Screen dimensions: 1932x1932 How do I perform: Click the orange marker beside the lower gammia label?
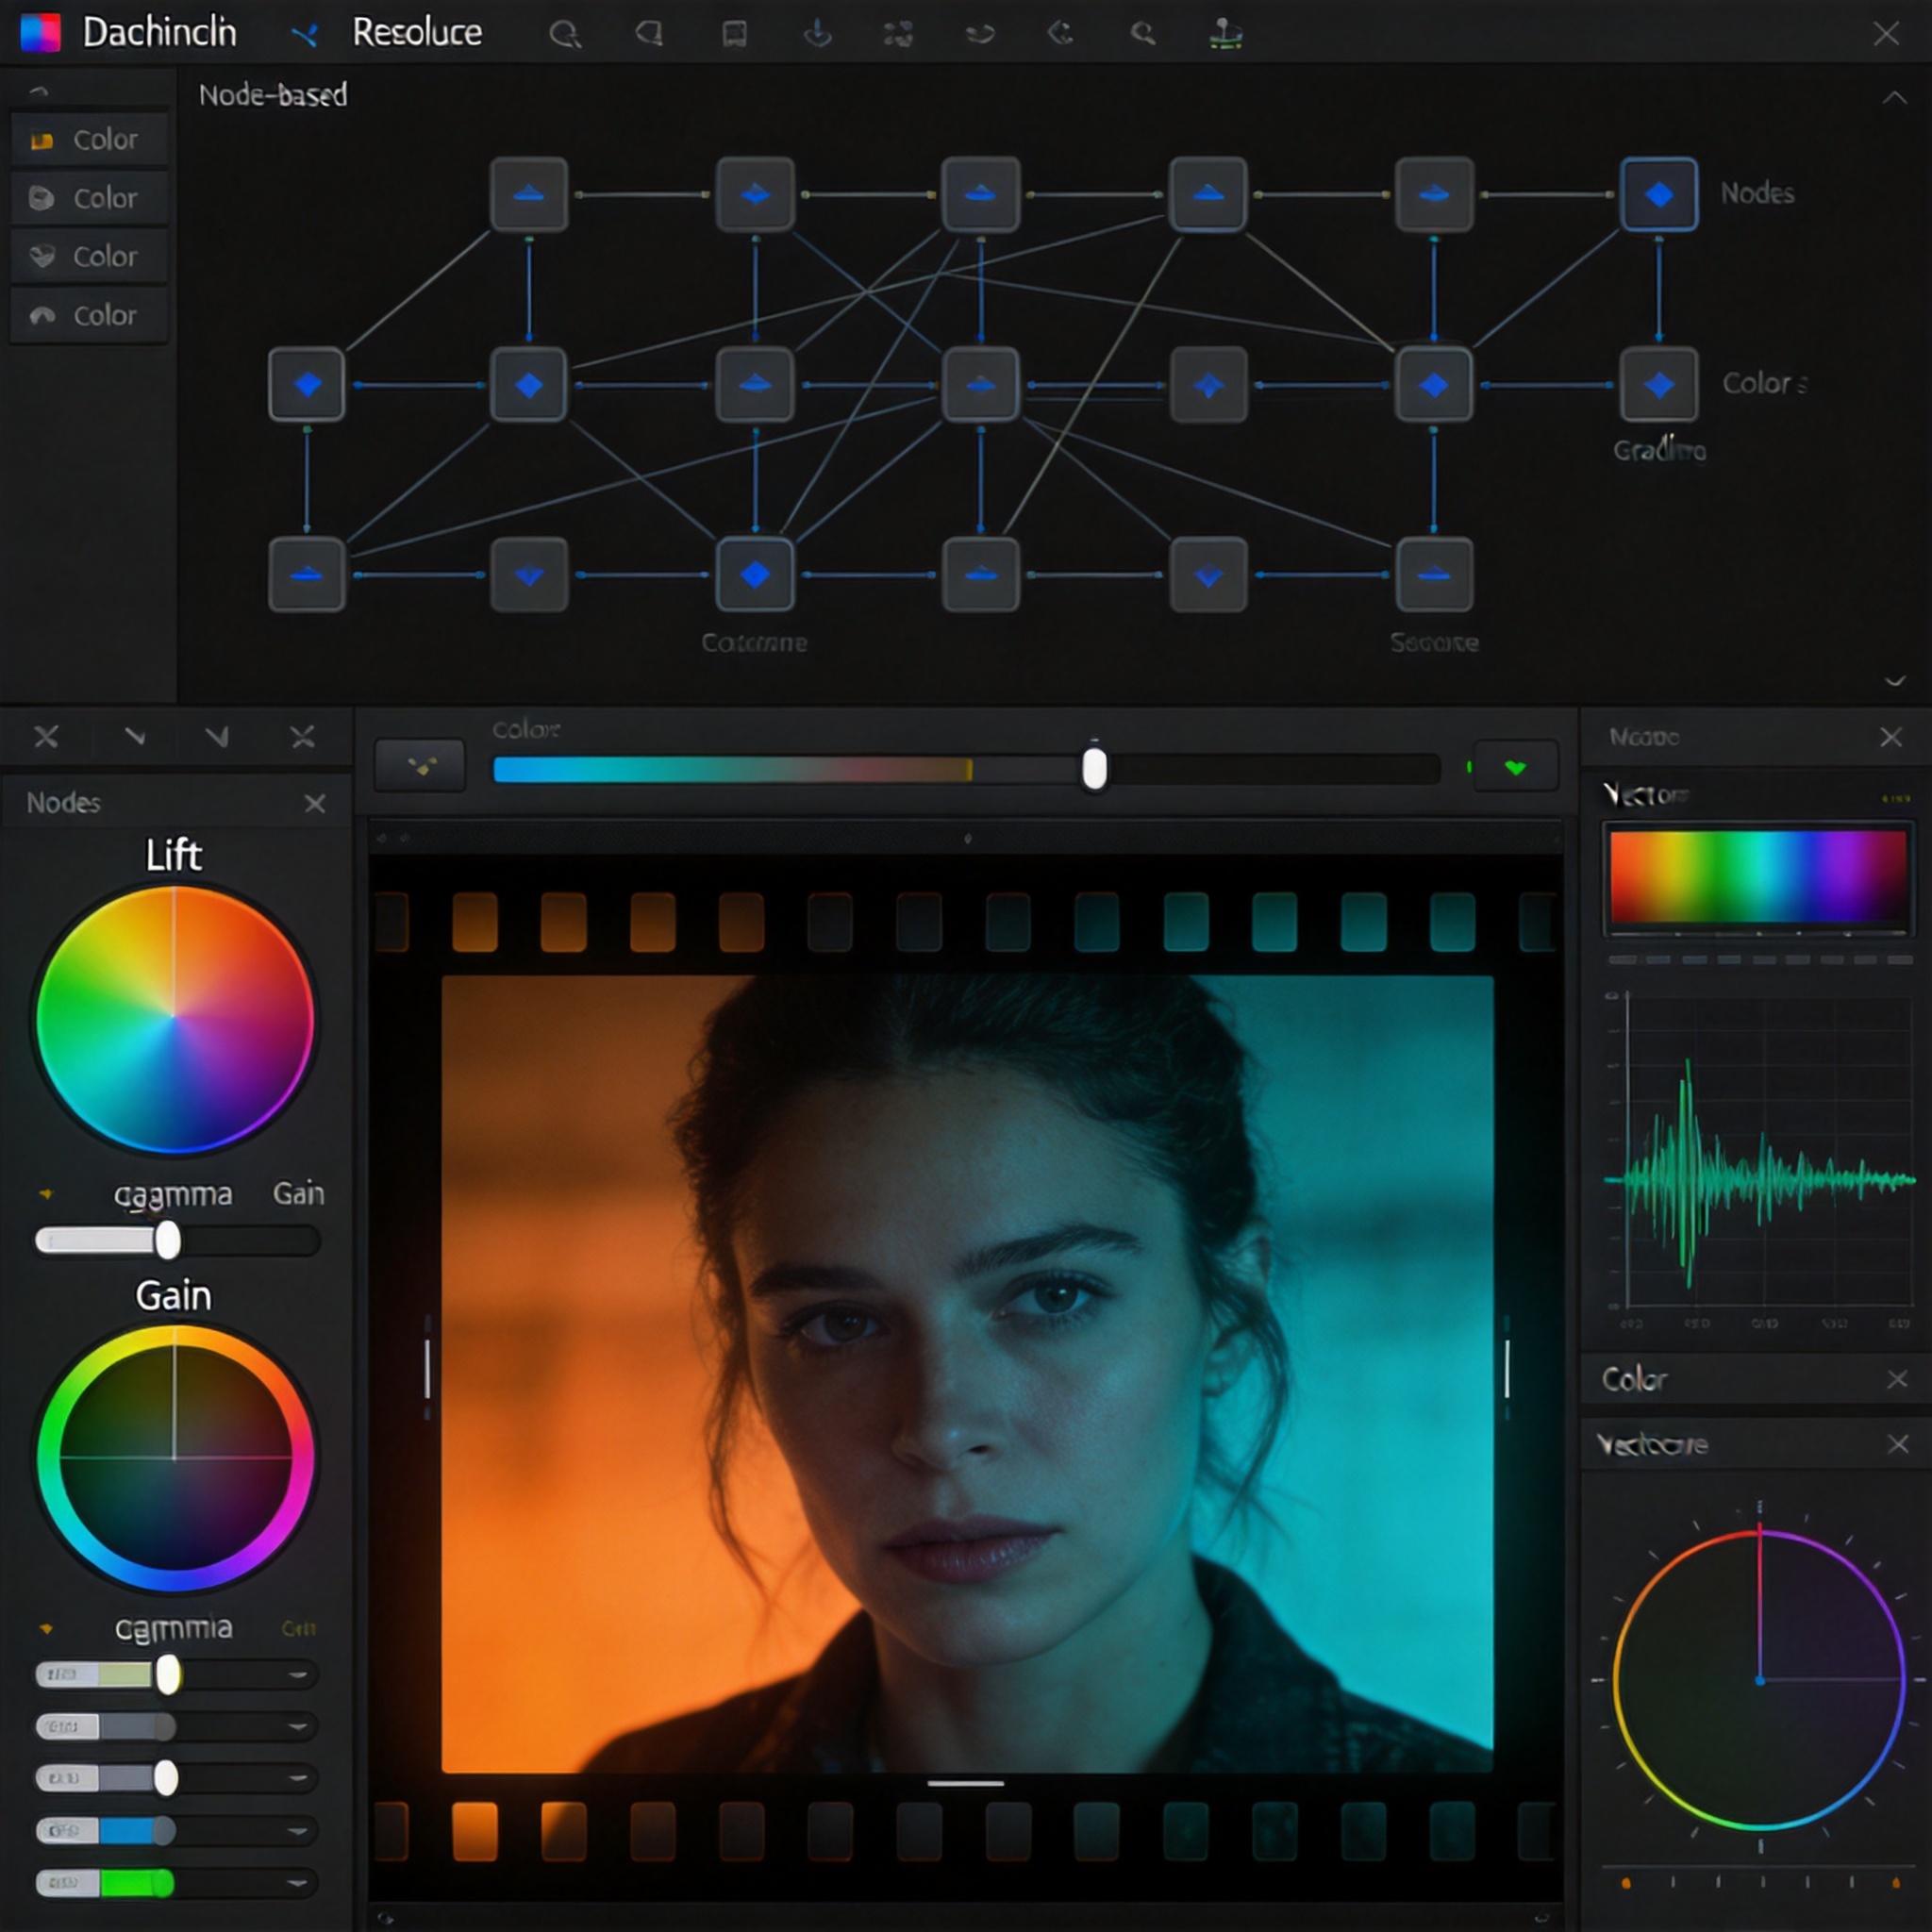tap(45, 1628)
